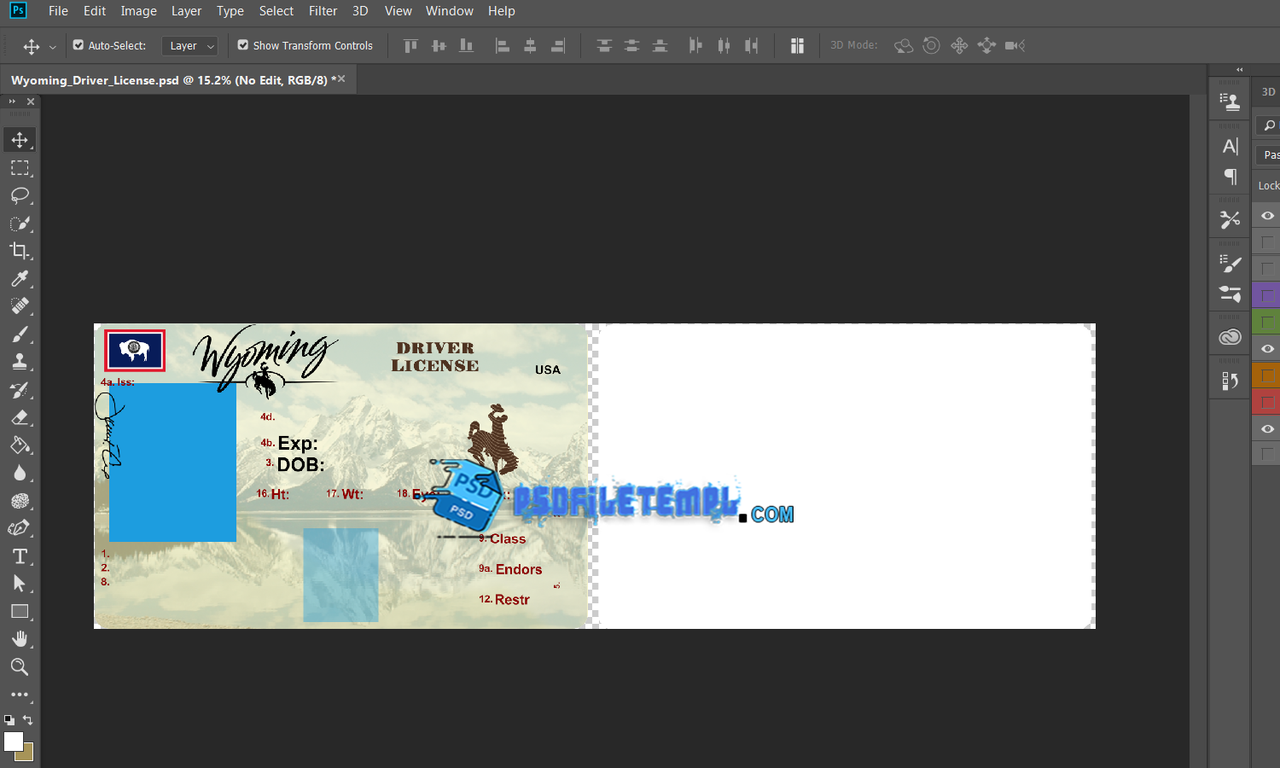Screen dimensions: 1280x768
Task: Click the Auto-Align Layers icon
Action: click(797, 46)
